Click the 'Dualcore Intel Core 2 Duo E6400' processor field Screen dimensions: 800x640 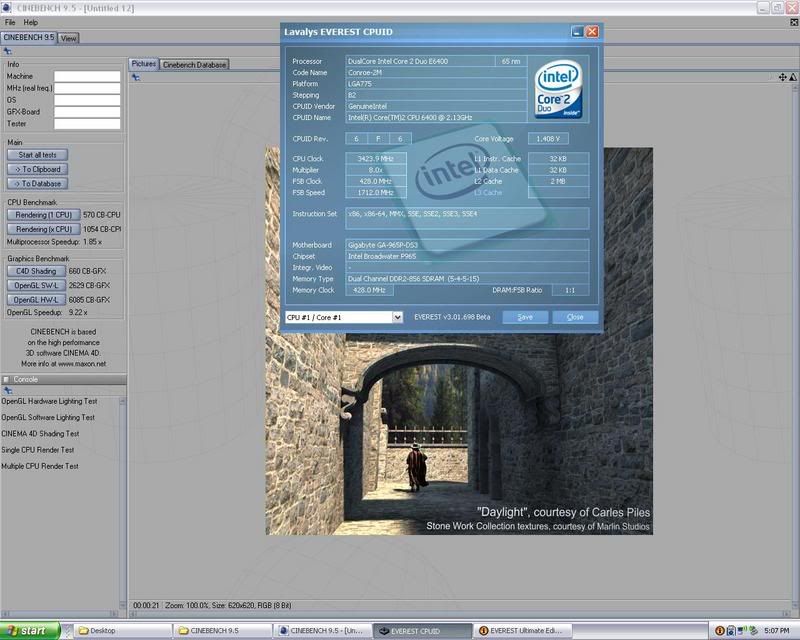coord(420,61)
